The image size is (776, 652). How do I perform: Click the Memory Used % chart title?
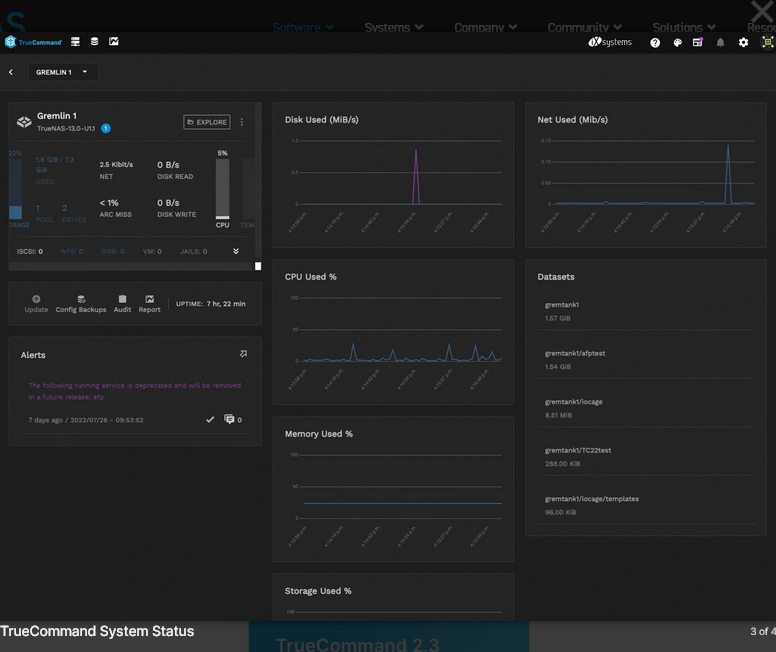(x=319, y=434)
